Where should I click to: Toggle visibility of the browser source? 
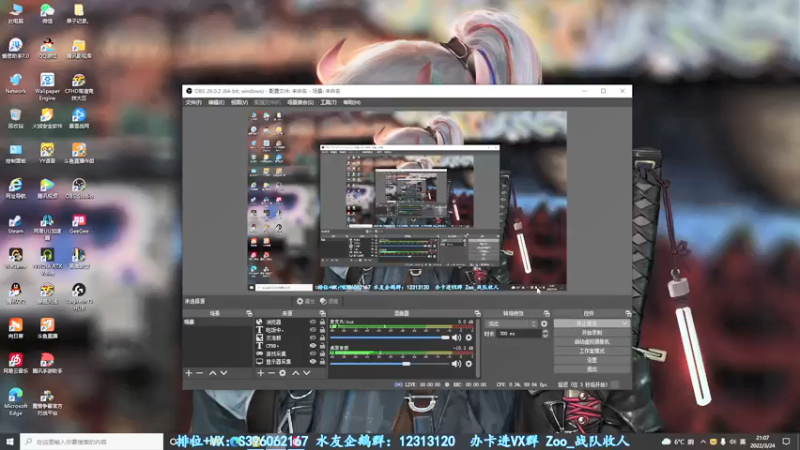click(x=313, y=322)
